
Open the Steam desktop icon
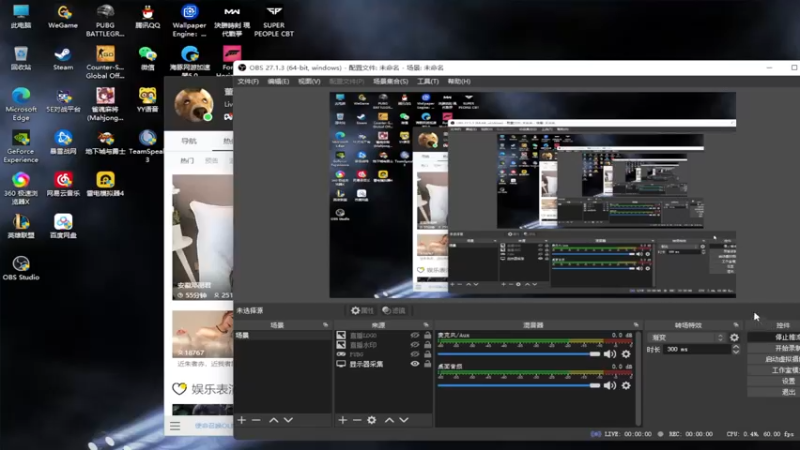click(x=63, y=59)
